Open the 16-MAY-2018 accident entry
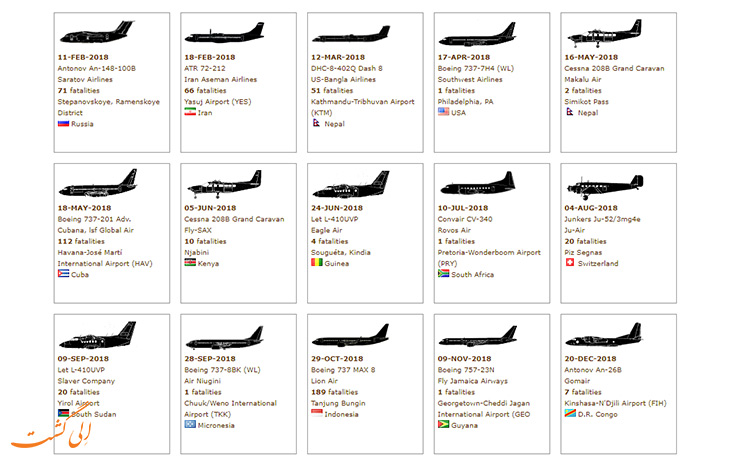This screenshot has width=730, height=457. 591,57
